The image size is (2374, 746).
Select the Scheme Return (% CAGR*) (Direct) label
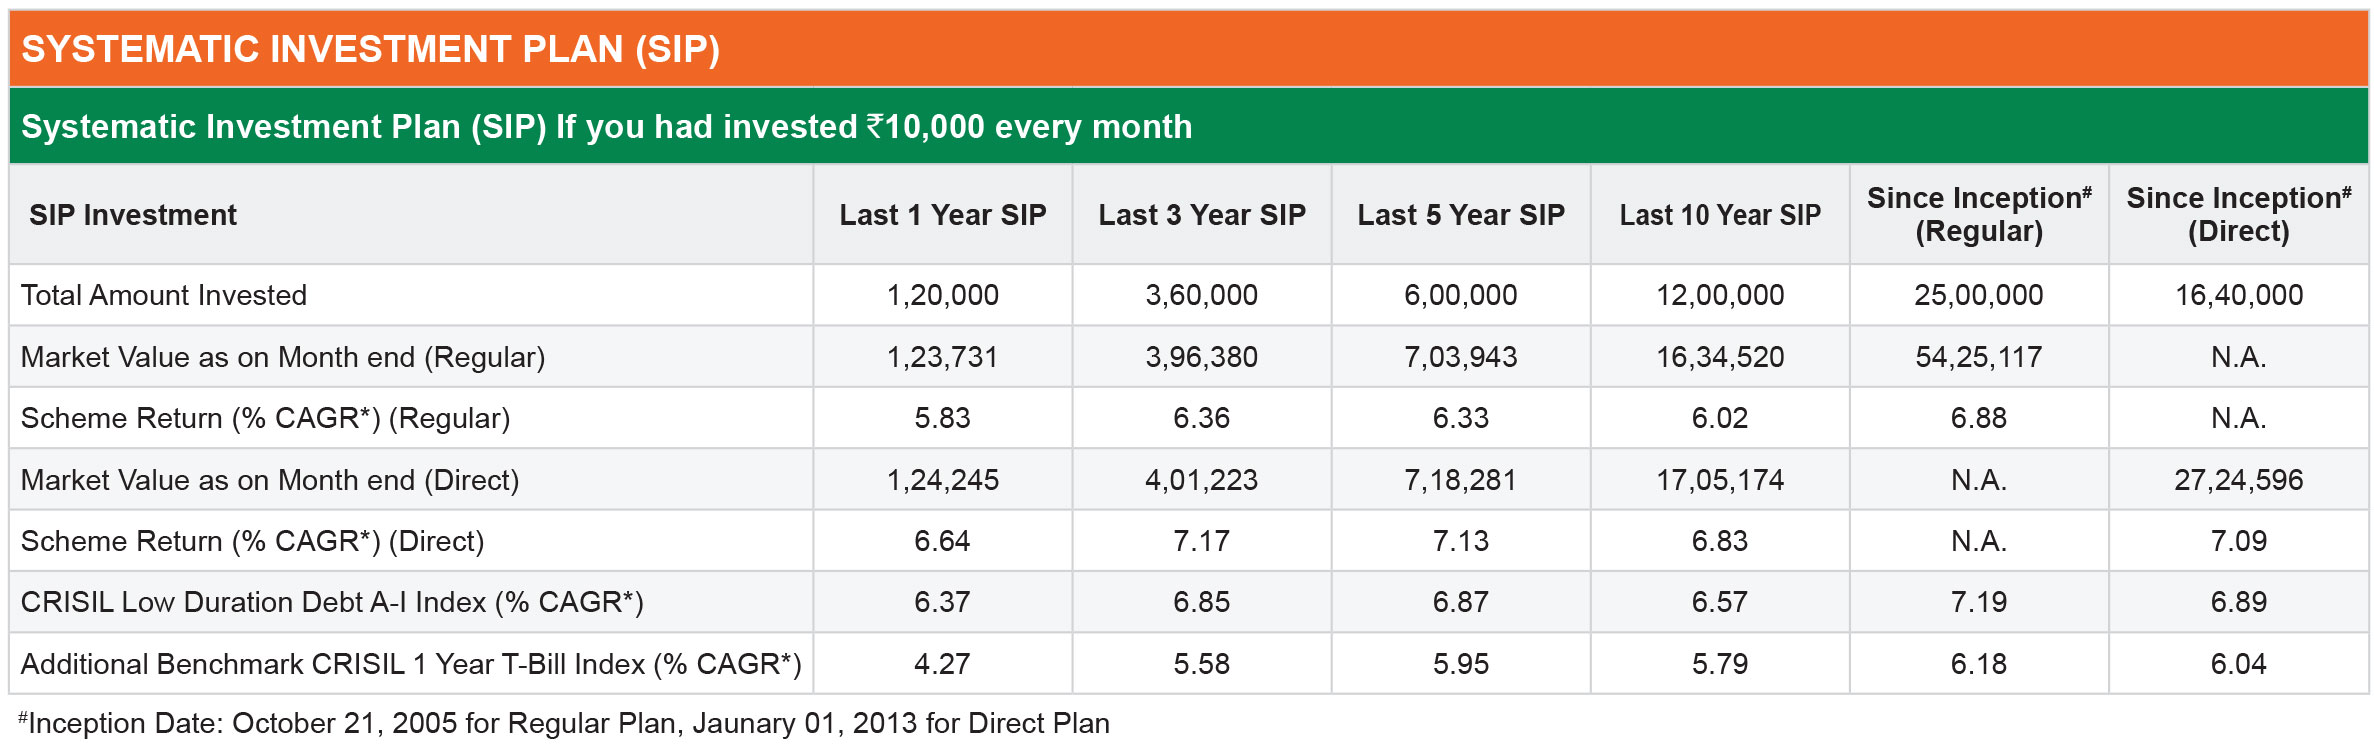point(252,541)
